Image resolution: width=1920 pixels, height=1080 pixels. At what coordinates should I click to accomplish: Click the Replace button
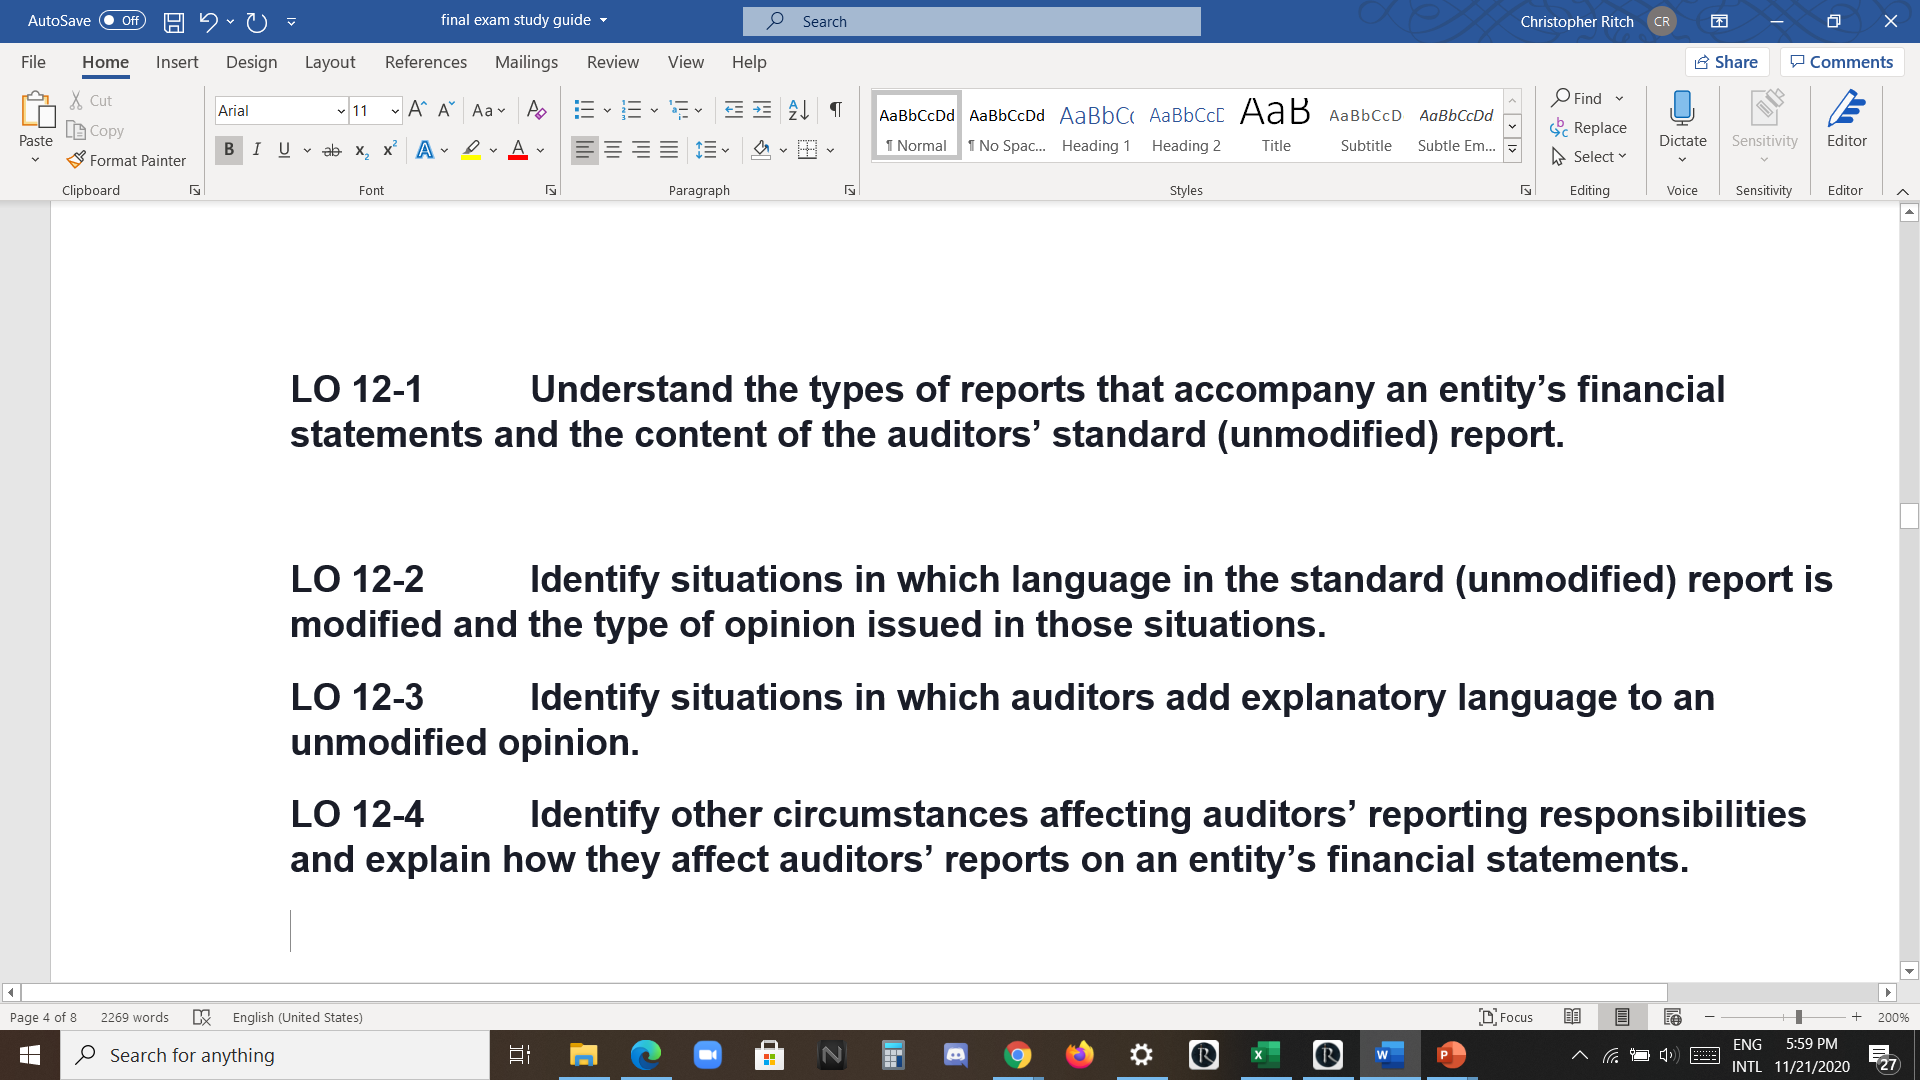coord(1590,127)
